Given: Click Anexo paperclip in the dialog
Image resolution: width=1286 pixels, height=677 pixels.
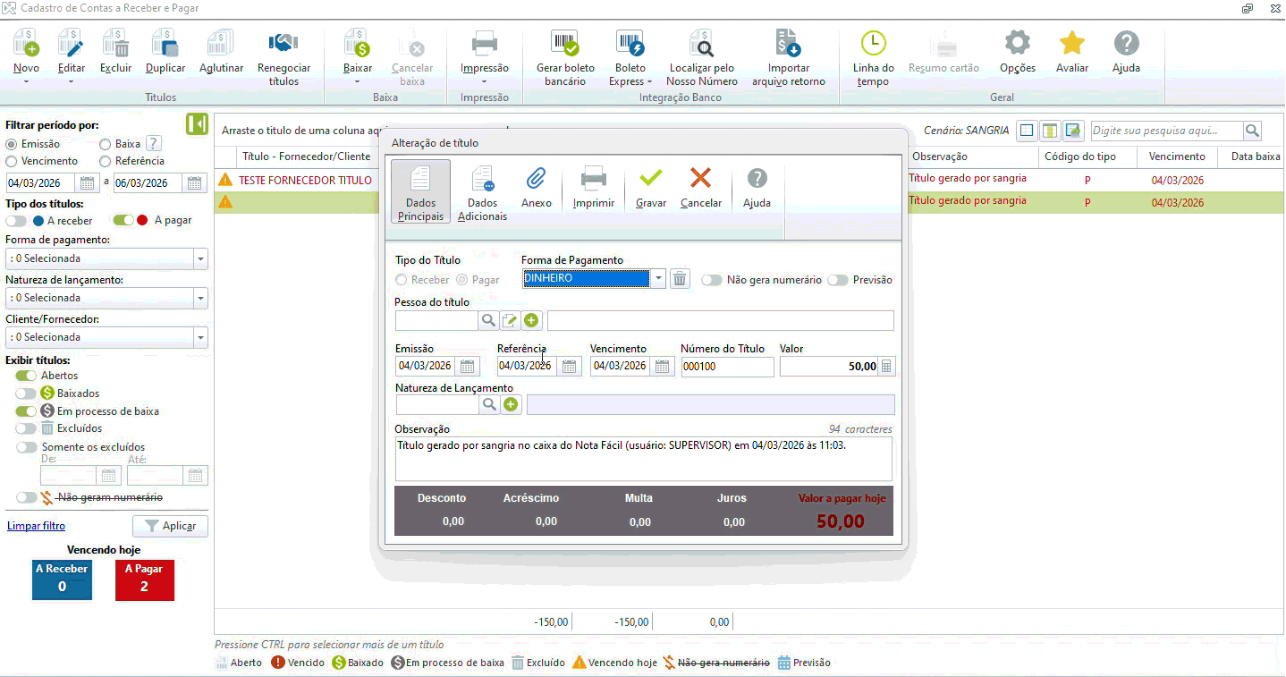Looking at the screenshot, I should (x=536, y=186).
